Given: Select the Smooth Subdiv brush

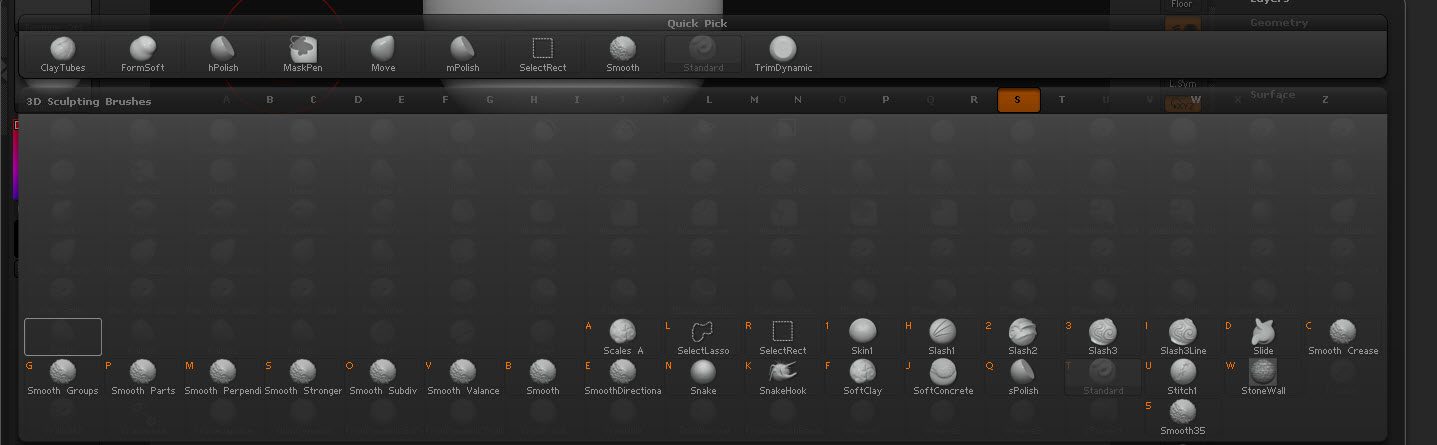Looking at the screenshot, I should click(383, 378).
